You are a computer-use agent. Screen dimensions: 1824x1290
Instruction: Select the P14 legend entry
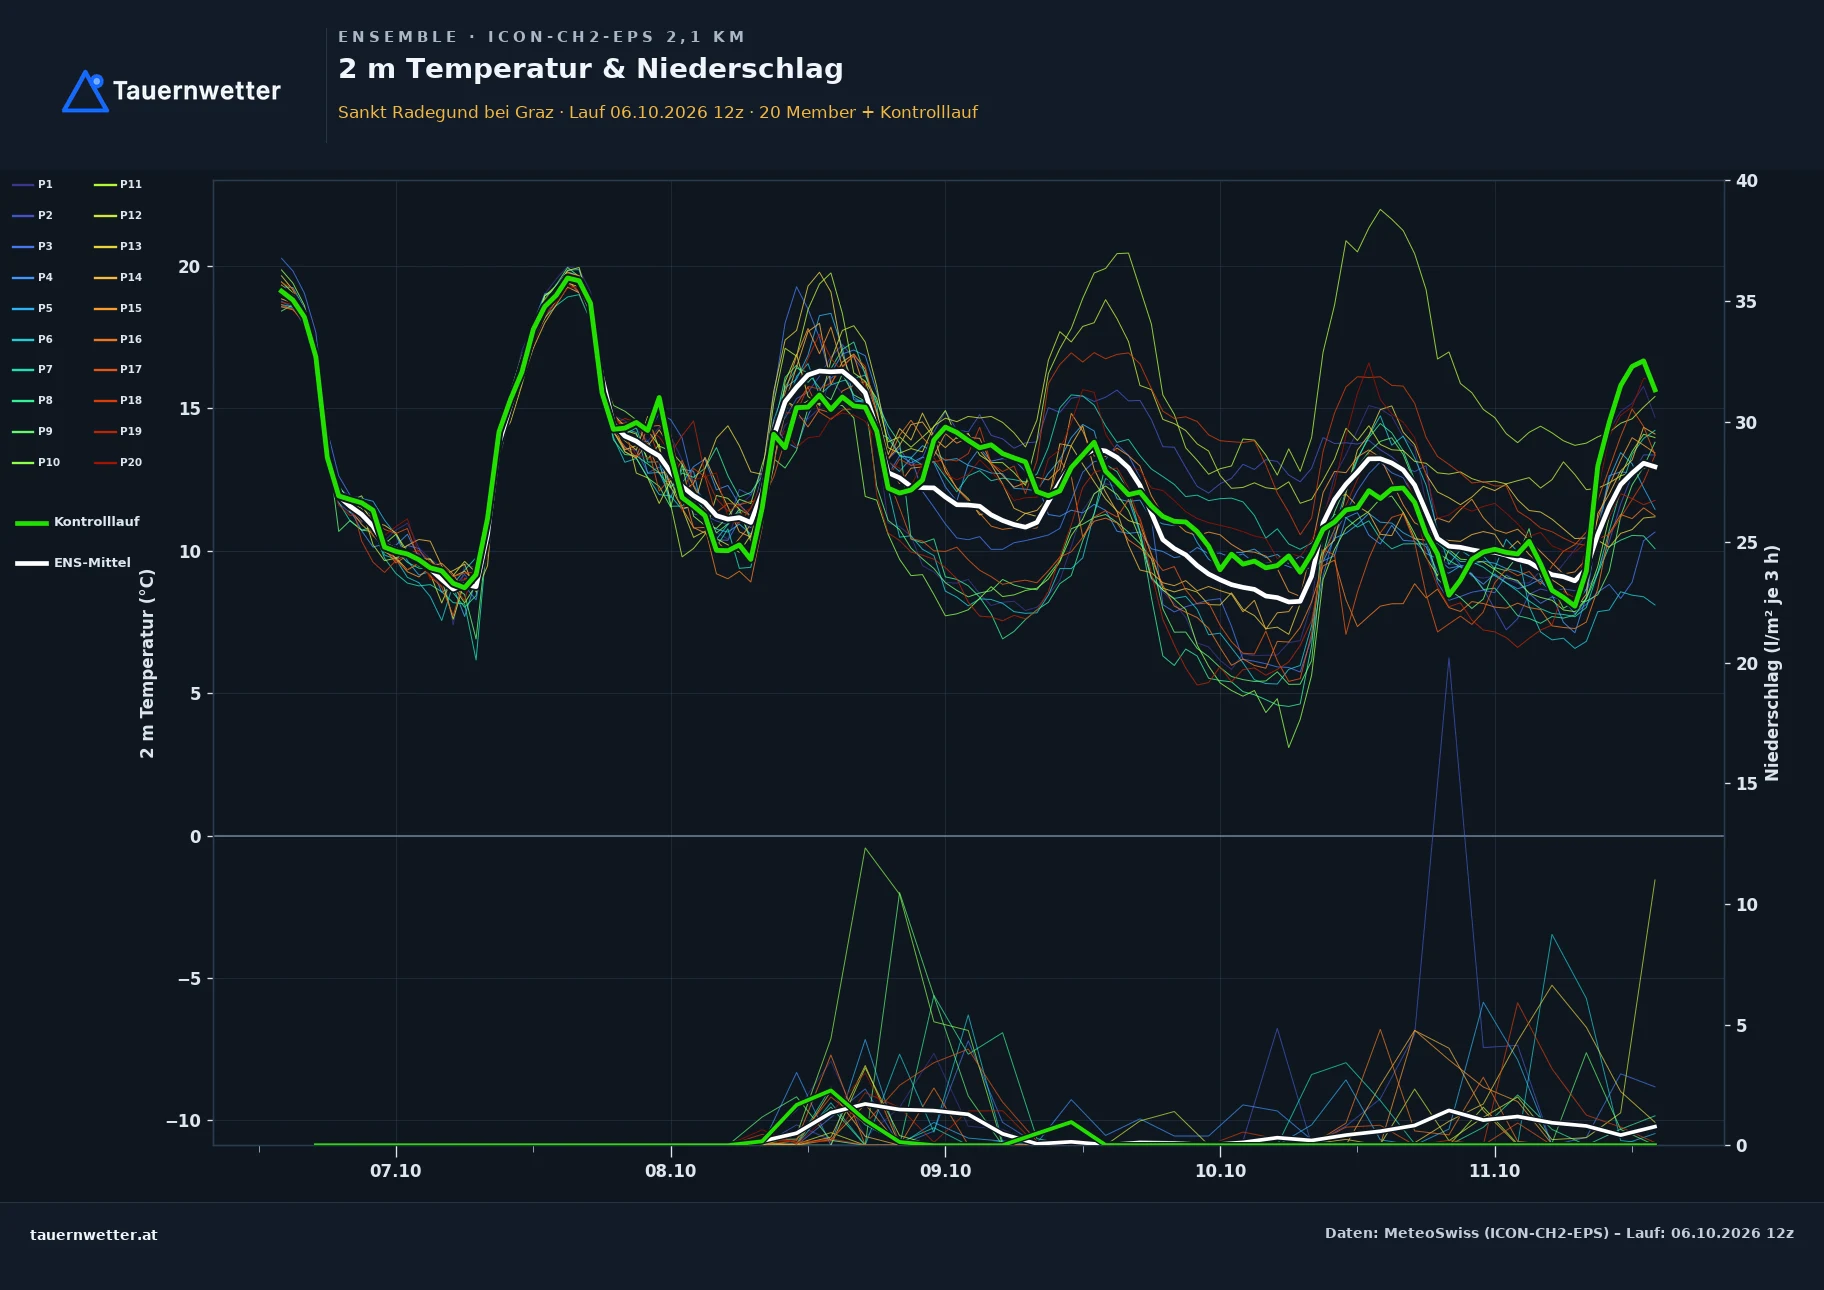(x=118, y=277)
